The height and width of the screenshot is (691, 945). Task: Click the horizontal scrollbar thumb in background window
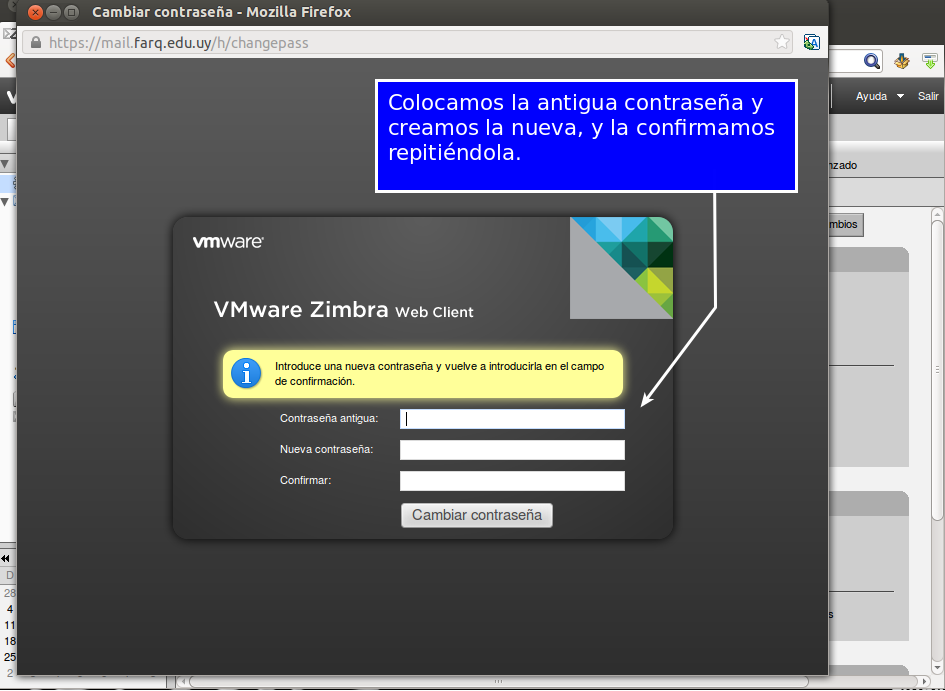click(498, 682)
